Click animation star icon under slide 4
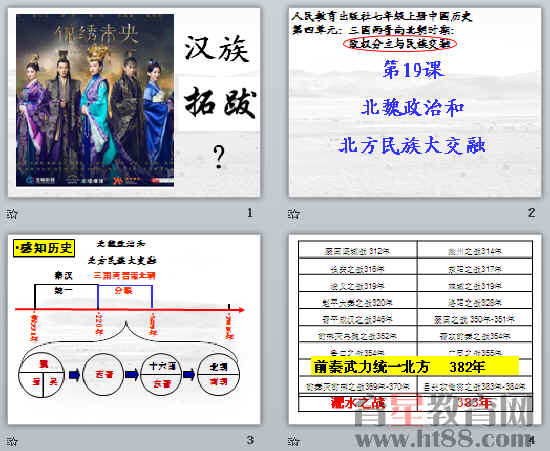 pyautogui.click(x=294, y=440)
